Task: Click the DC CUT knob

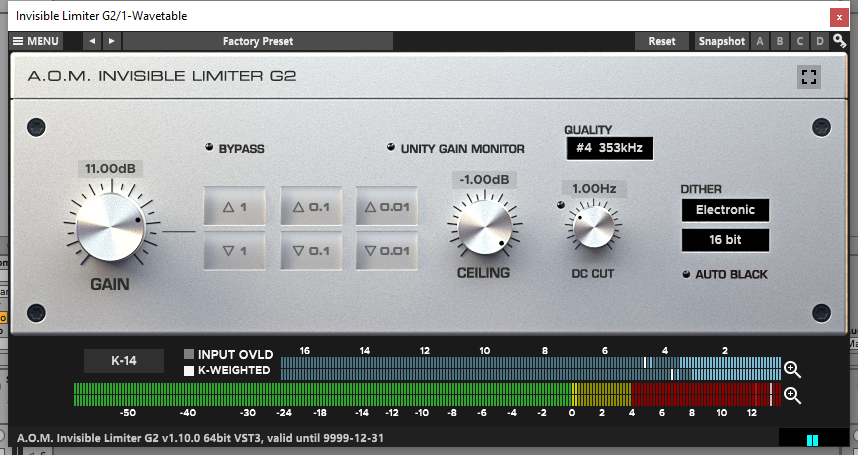Action: click(x=594, y=226)
